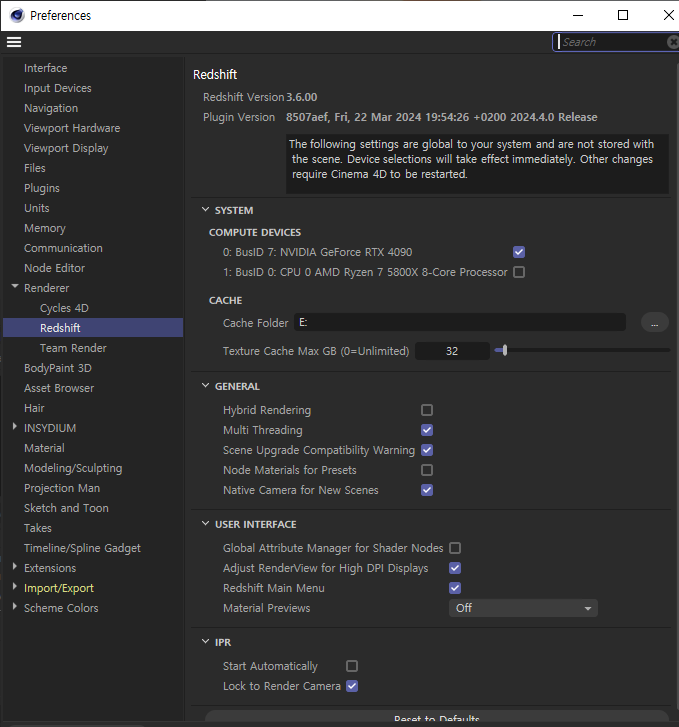The image size is (679, 727).
Task: Collapse the Renderer tree node
Action: [15, 287]
